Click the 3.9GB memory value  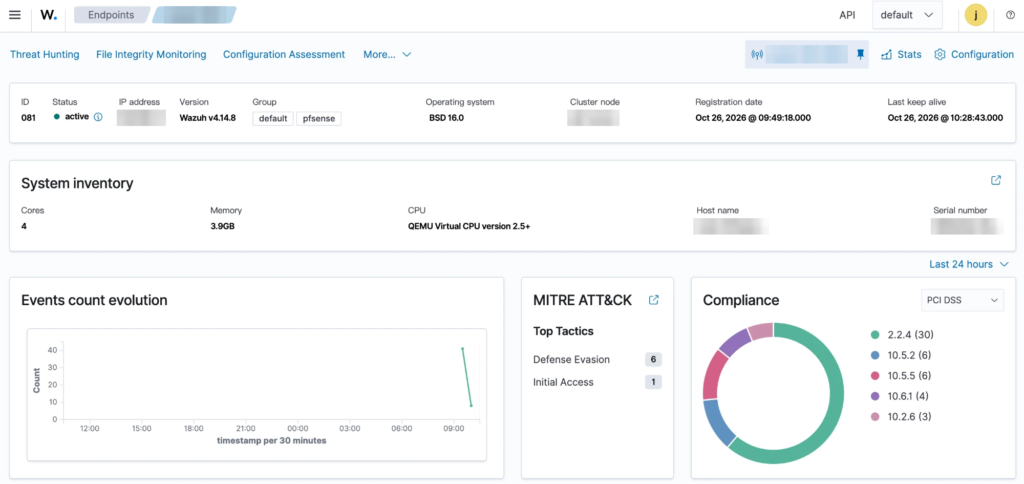point(222,227)
